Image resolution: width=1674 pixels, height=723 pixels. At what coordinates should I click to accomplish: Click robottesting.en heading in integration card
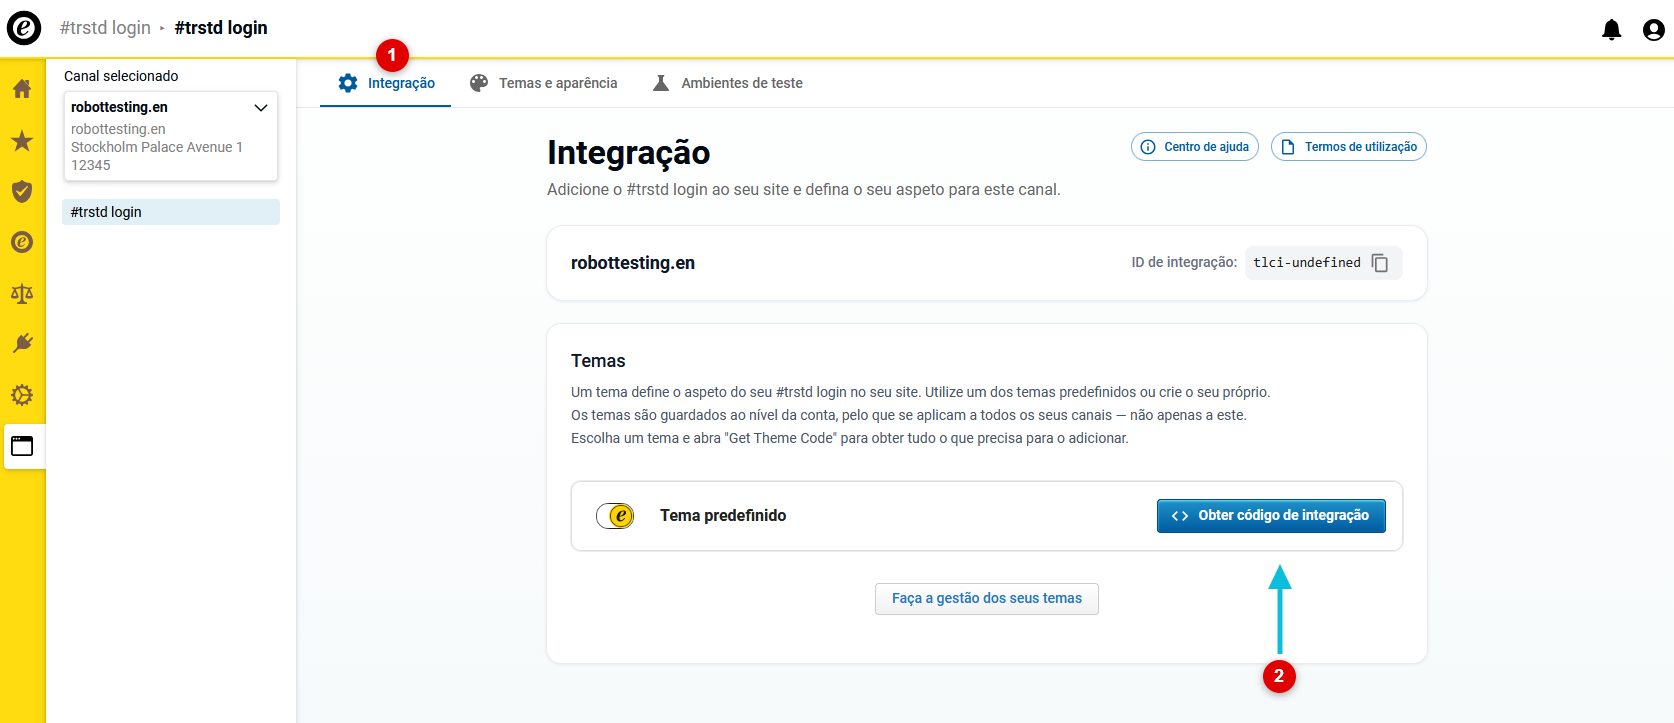pyautogui.click(x=633, y=263)
